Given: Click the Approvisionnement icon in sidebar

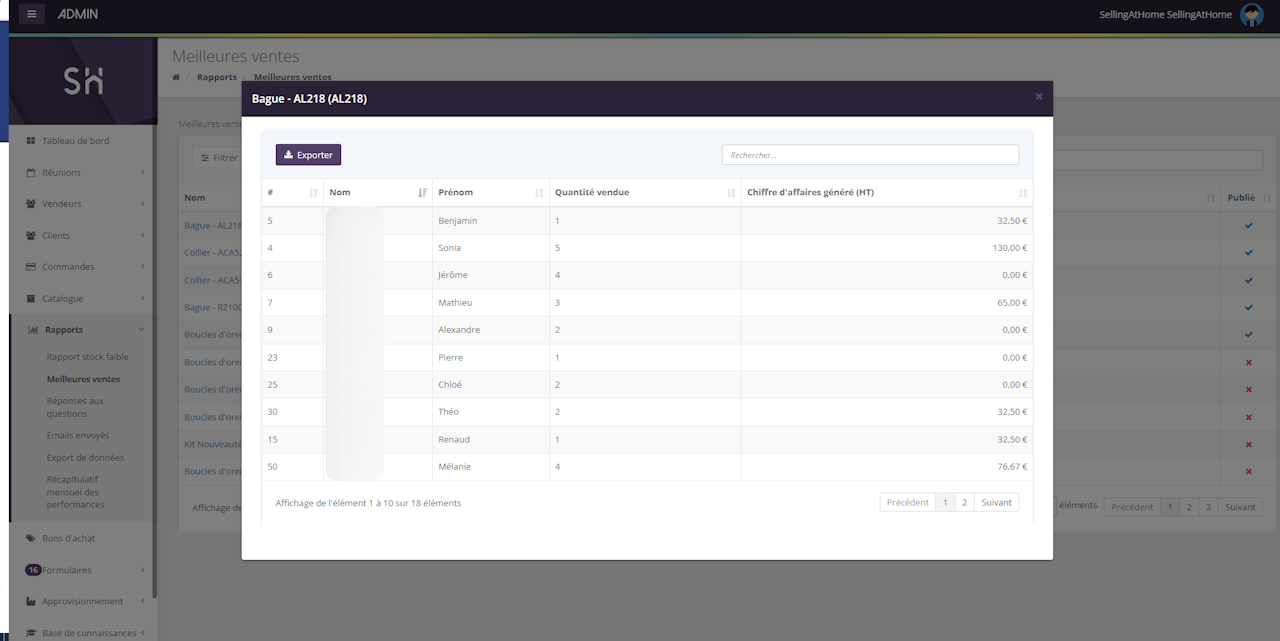Looking at the screenshot, I should (x=31, y=601).
